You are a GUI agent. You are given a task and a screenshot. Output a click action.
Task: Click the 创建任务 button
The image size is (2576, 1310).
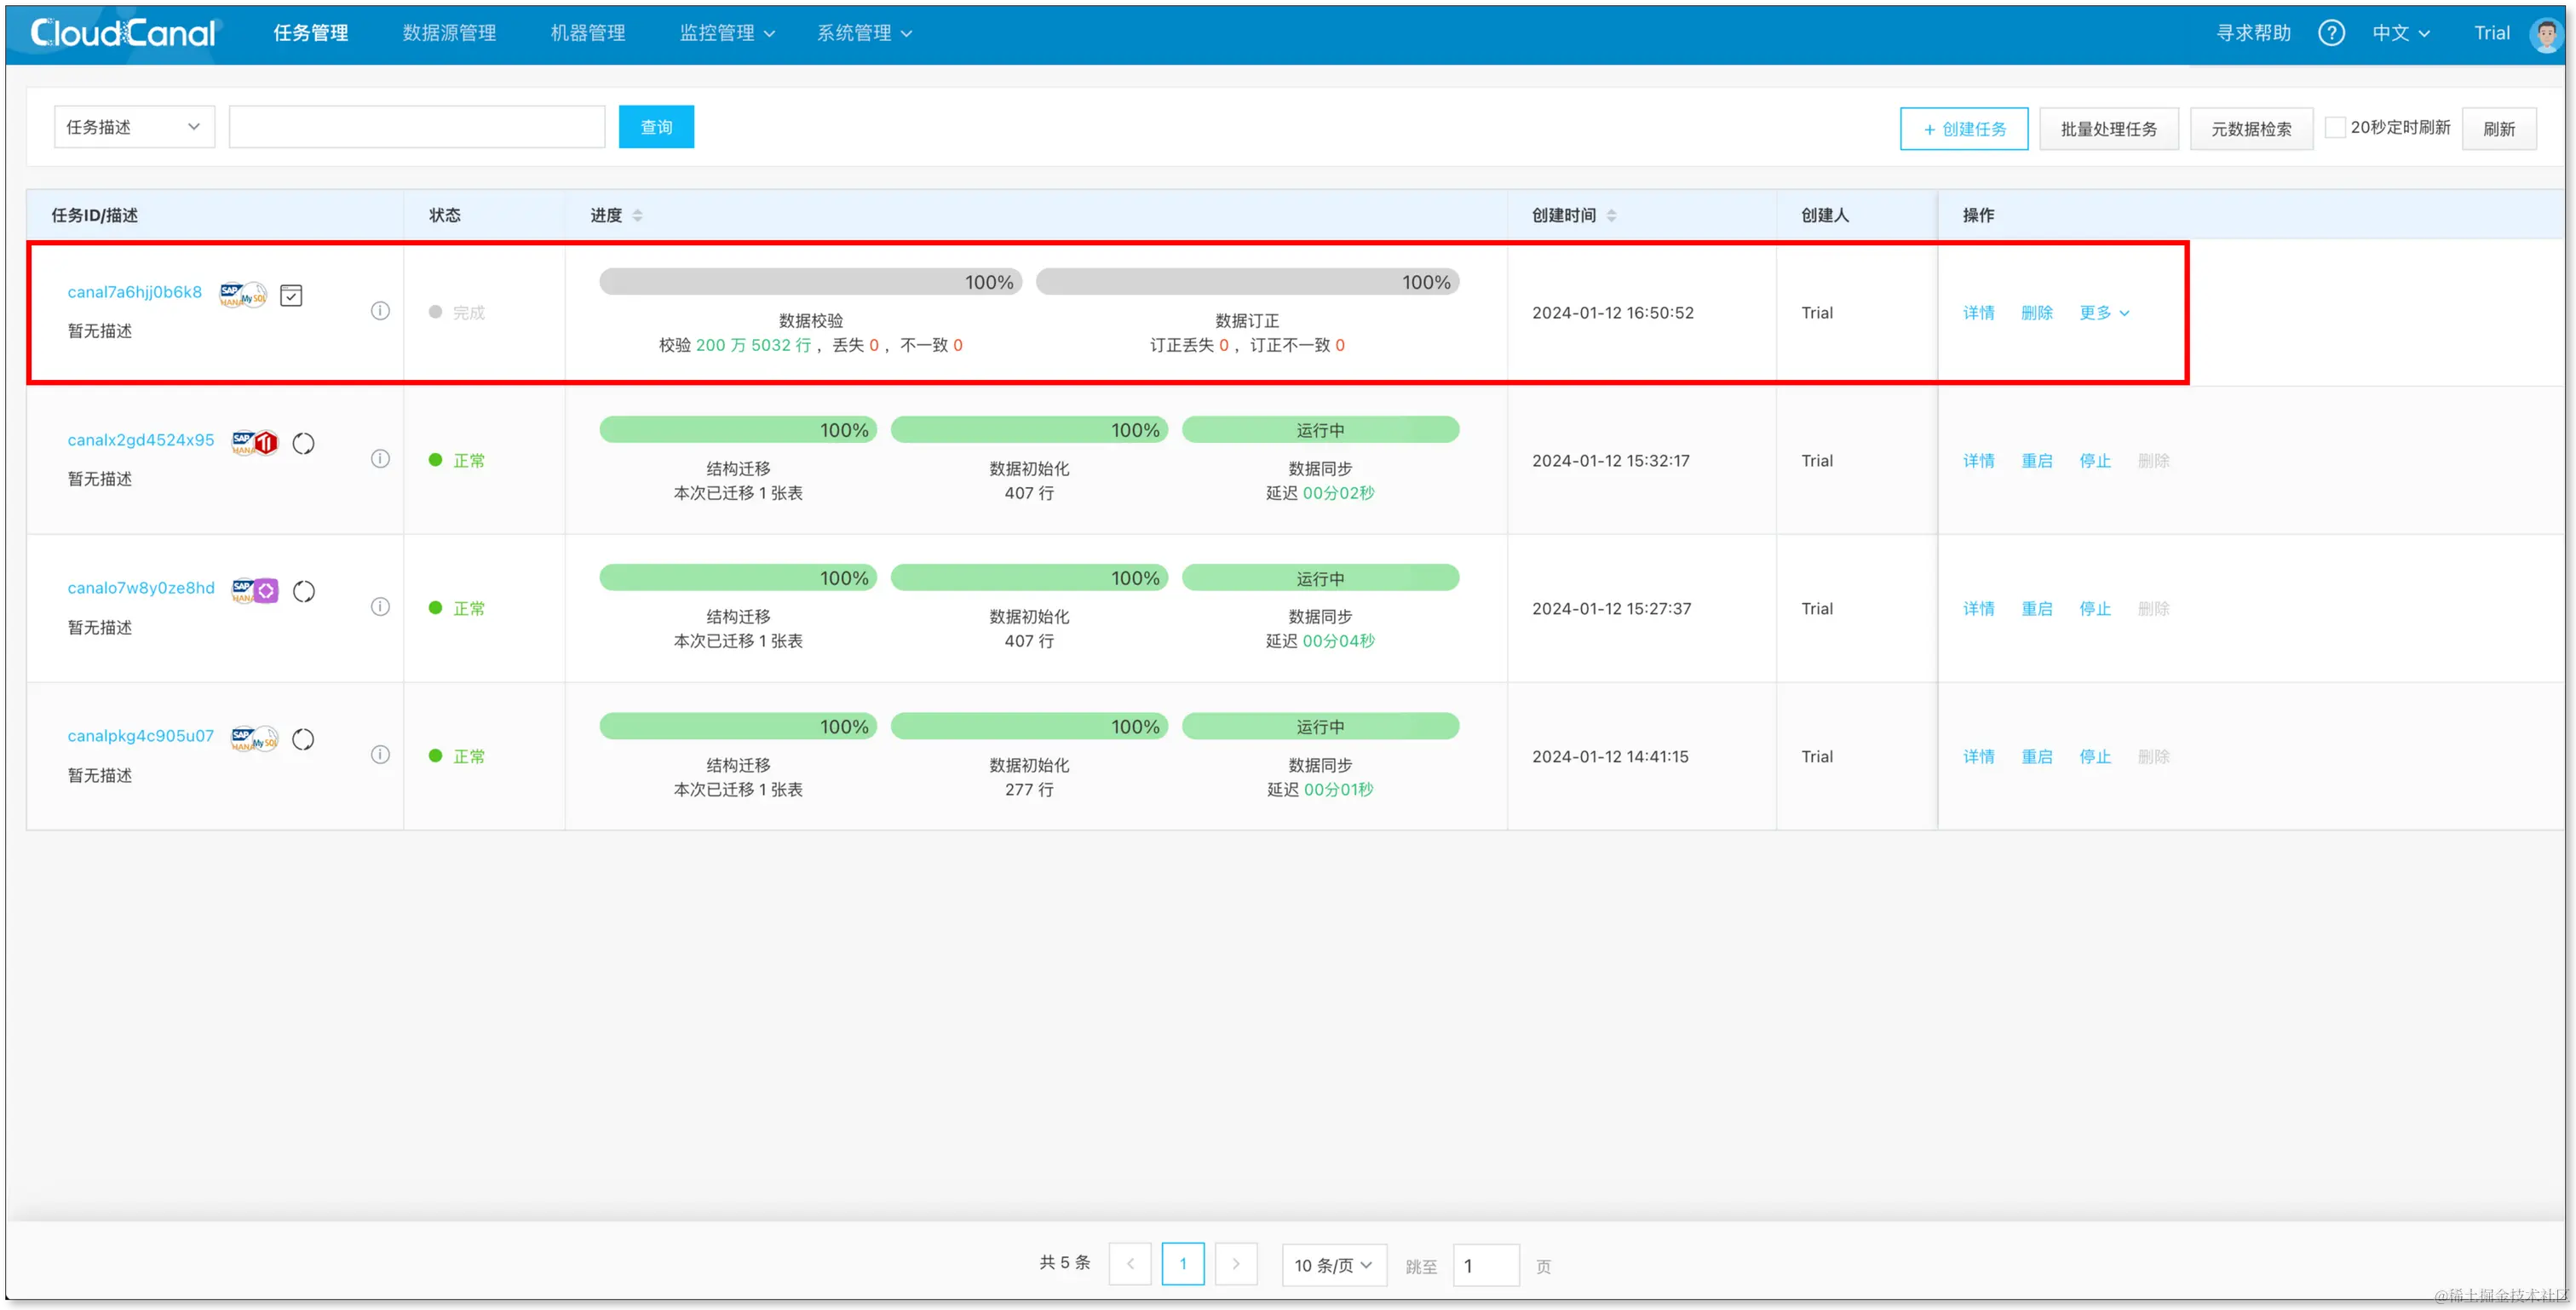pos(1964,128)
